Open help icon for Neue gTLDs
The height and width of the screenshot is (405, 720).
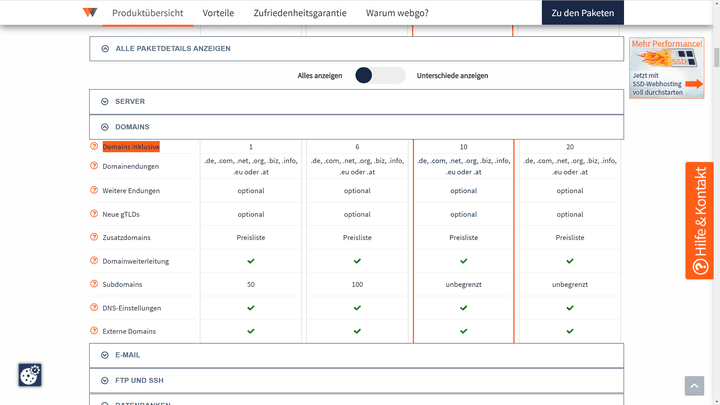click(x=94, y=214)
